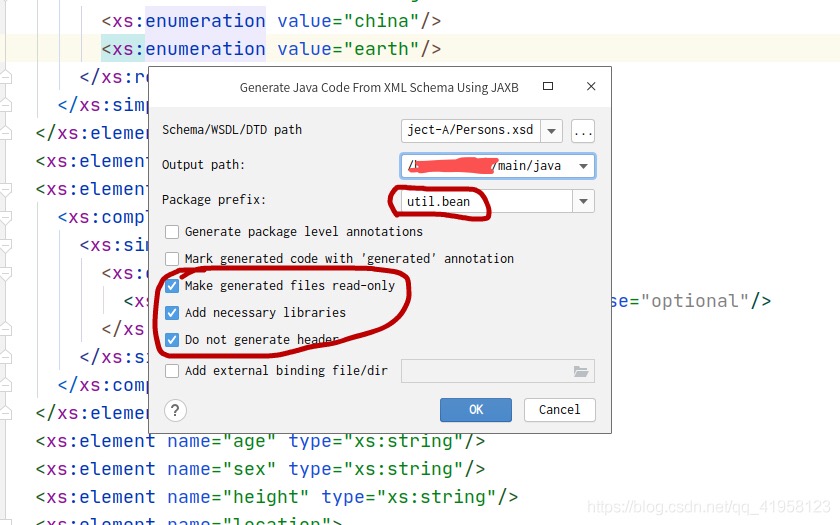The width and height of the screenshot is (840, 525).
Task: Browse for Schema path with ellipsis button
Action: click(582, 131)
